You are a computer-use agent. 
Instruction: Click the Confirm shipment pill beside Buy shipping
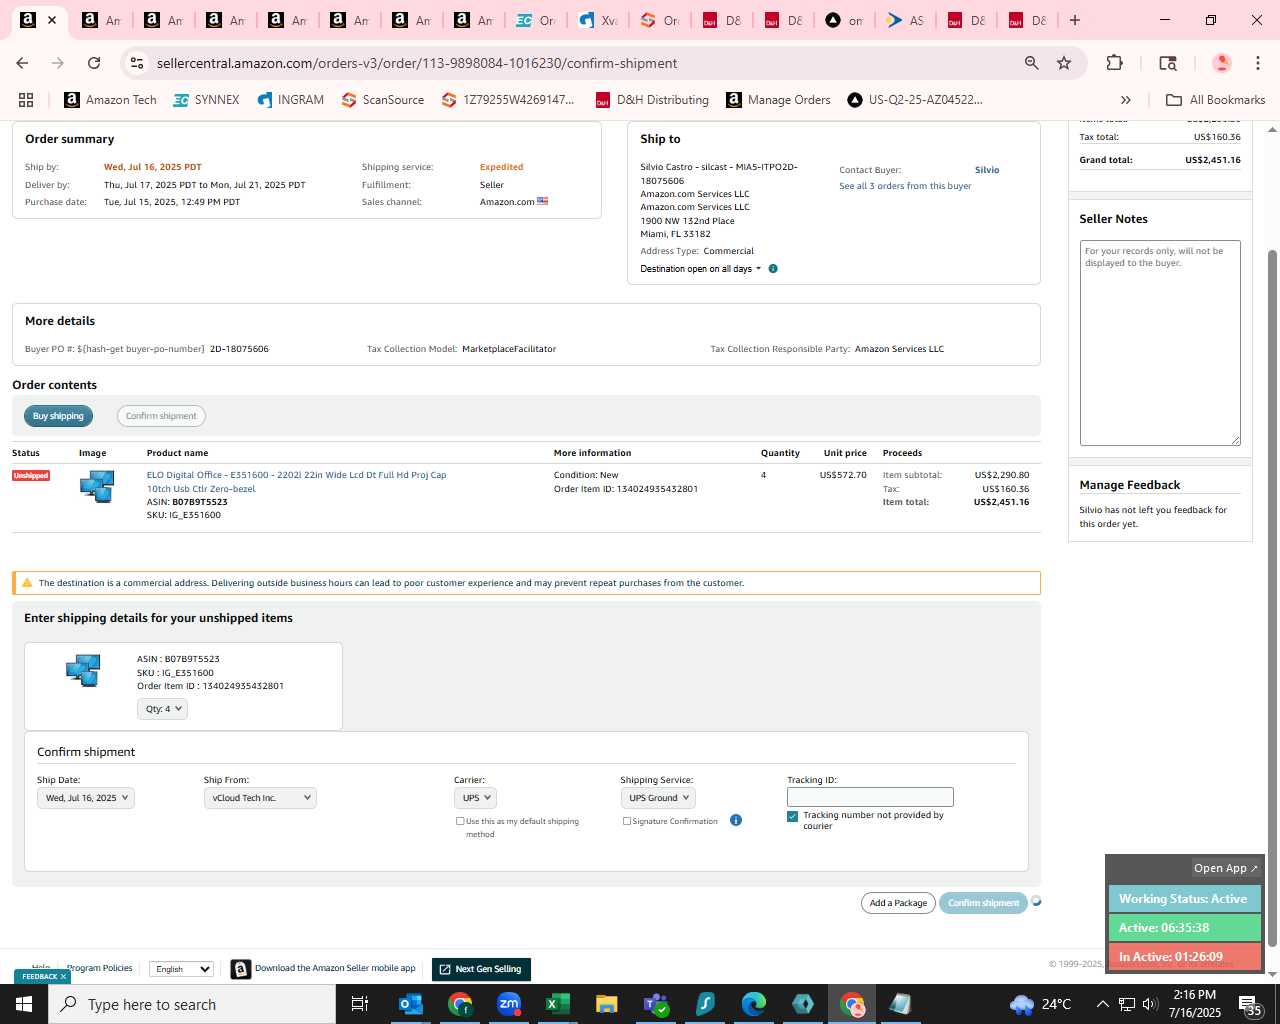[161, 416]
